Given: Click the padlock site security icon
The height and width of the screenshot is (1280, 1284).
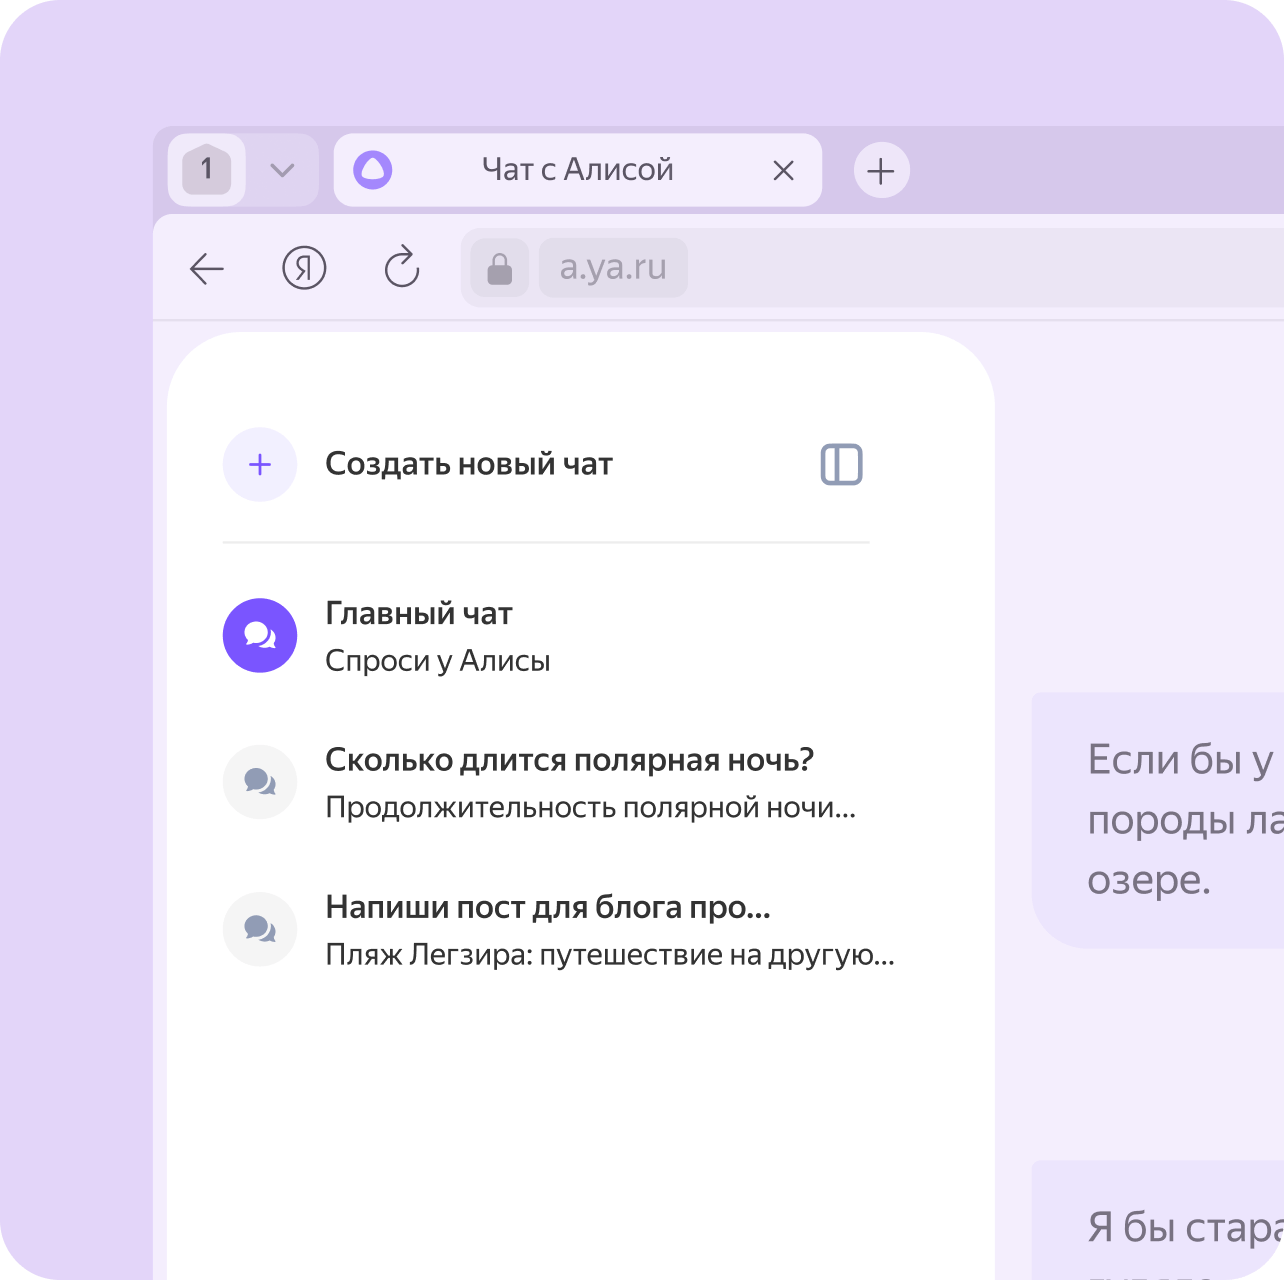Looking at the screenshot, I should click(x=500, y=268).
